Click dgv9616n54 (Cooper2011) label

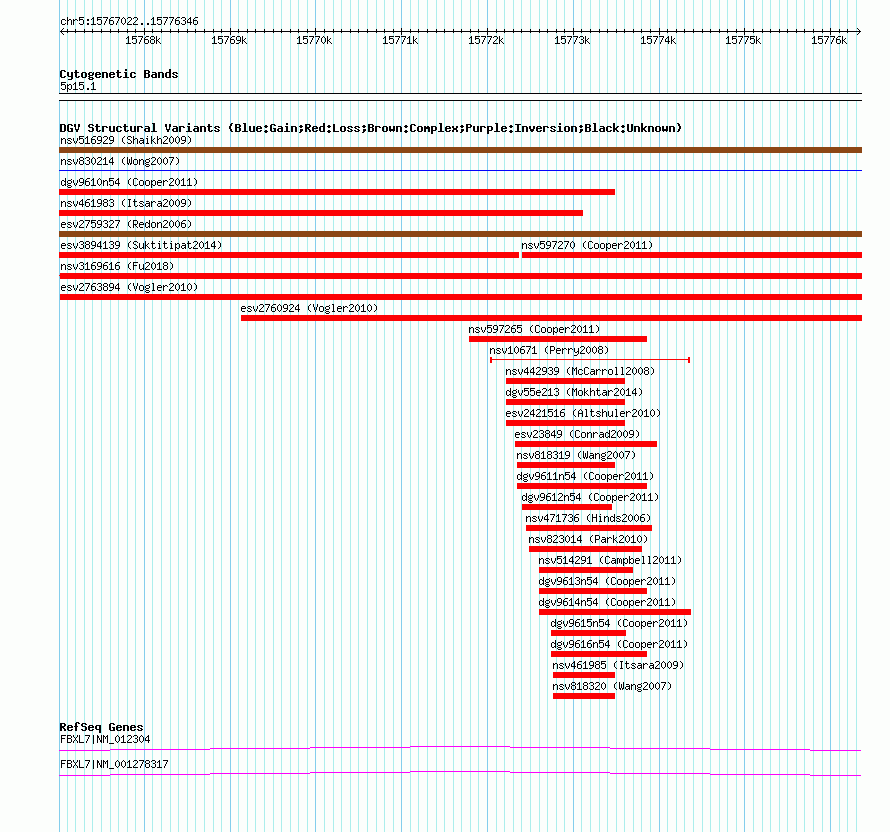(619, 644)
